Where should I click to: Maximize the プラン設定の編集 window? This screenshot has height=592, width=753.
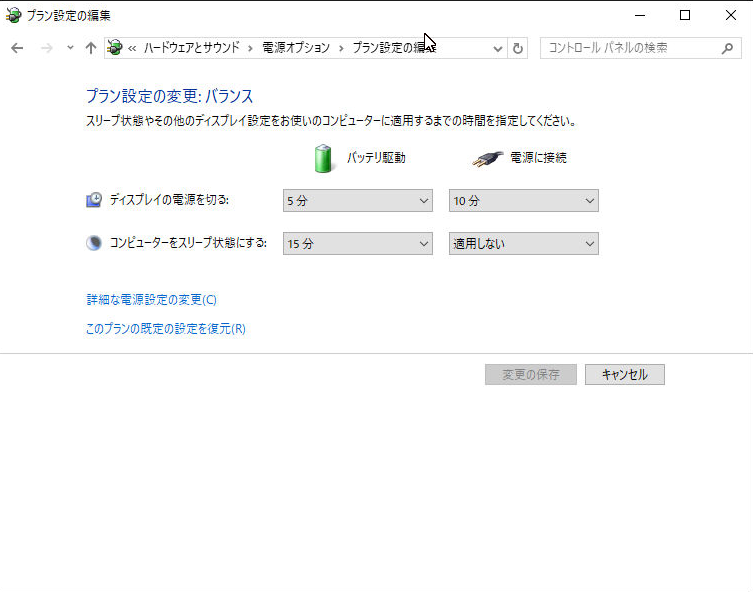(685, 15)
